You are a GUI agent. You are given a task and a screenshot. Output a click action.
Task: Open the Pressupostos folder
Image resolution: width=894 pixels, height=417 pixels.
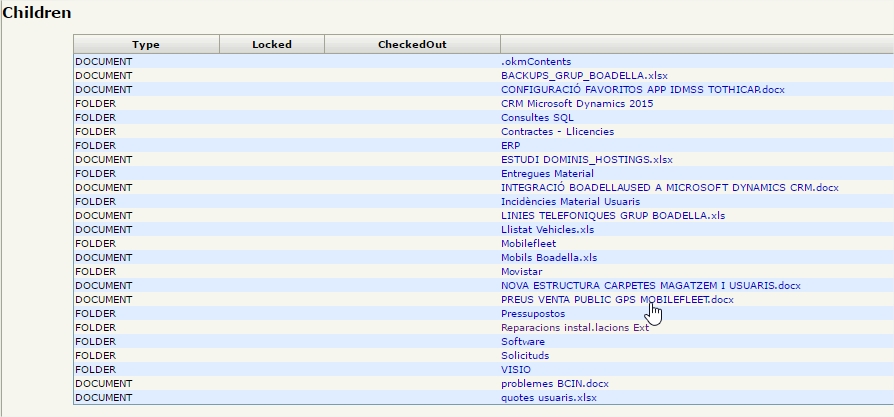(x=533, y=314)
